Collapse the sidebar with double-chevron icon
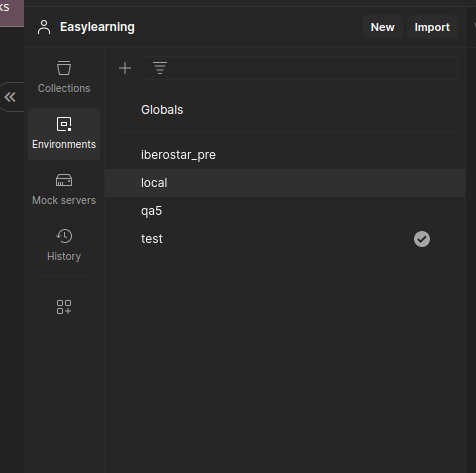Viewport: 476px width, 473px height. click(x=10, y=97)
